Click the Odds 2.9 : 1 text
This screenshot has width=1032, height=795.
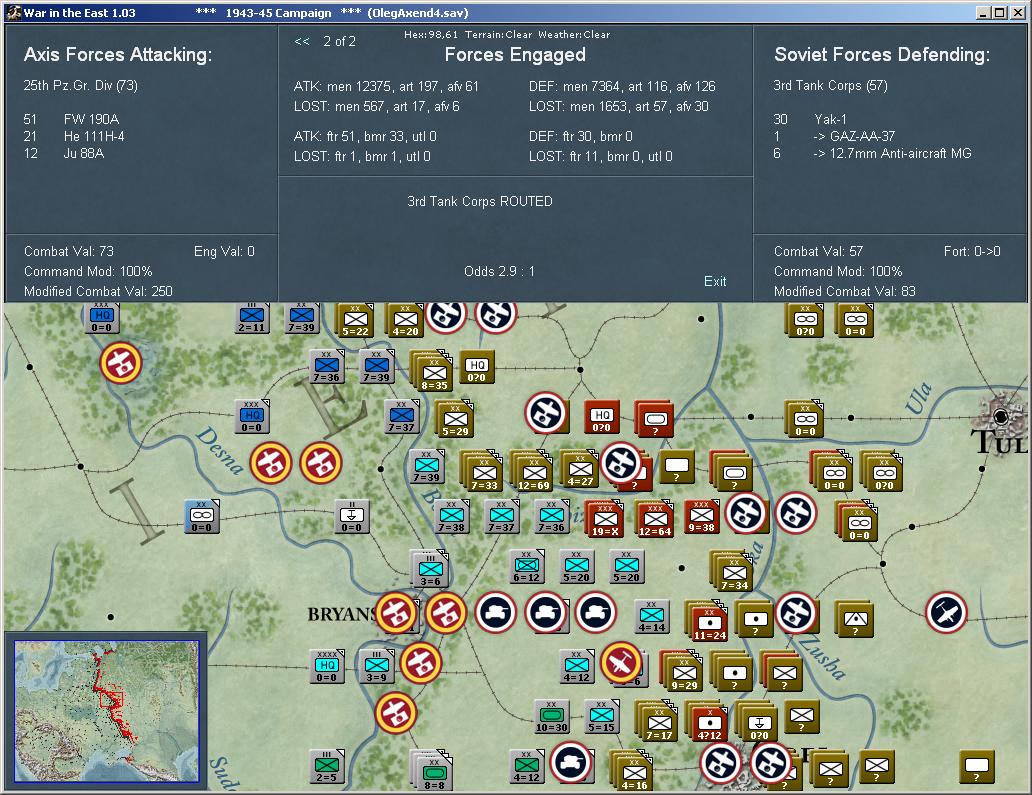coord(500,271)
